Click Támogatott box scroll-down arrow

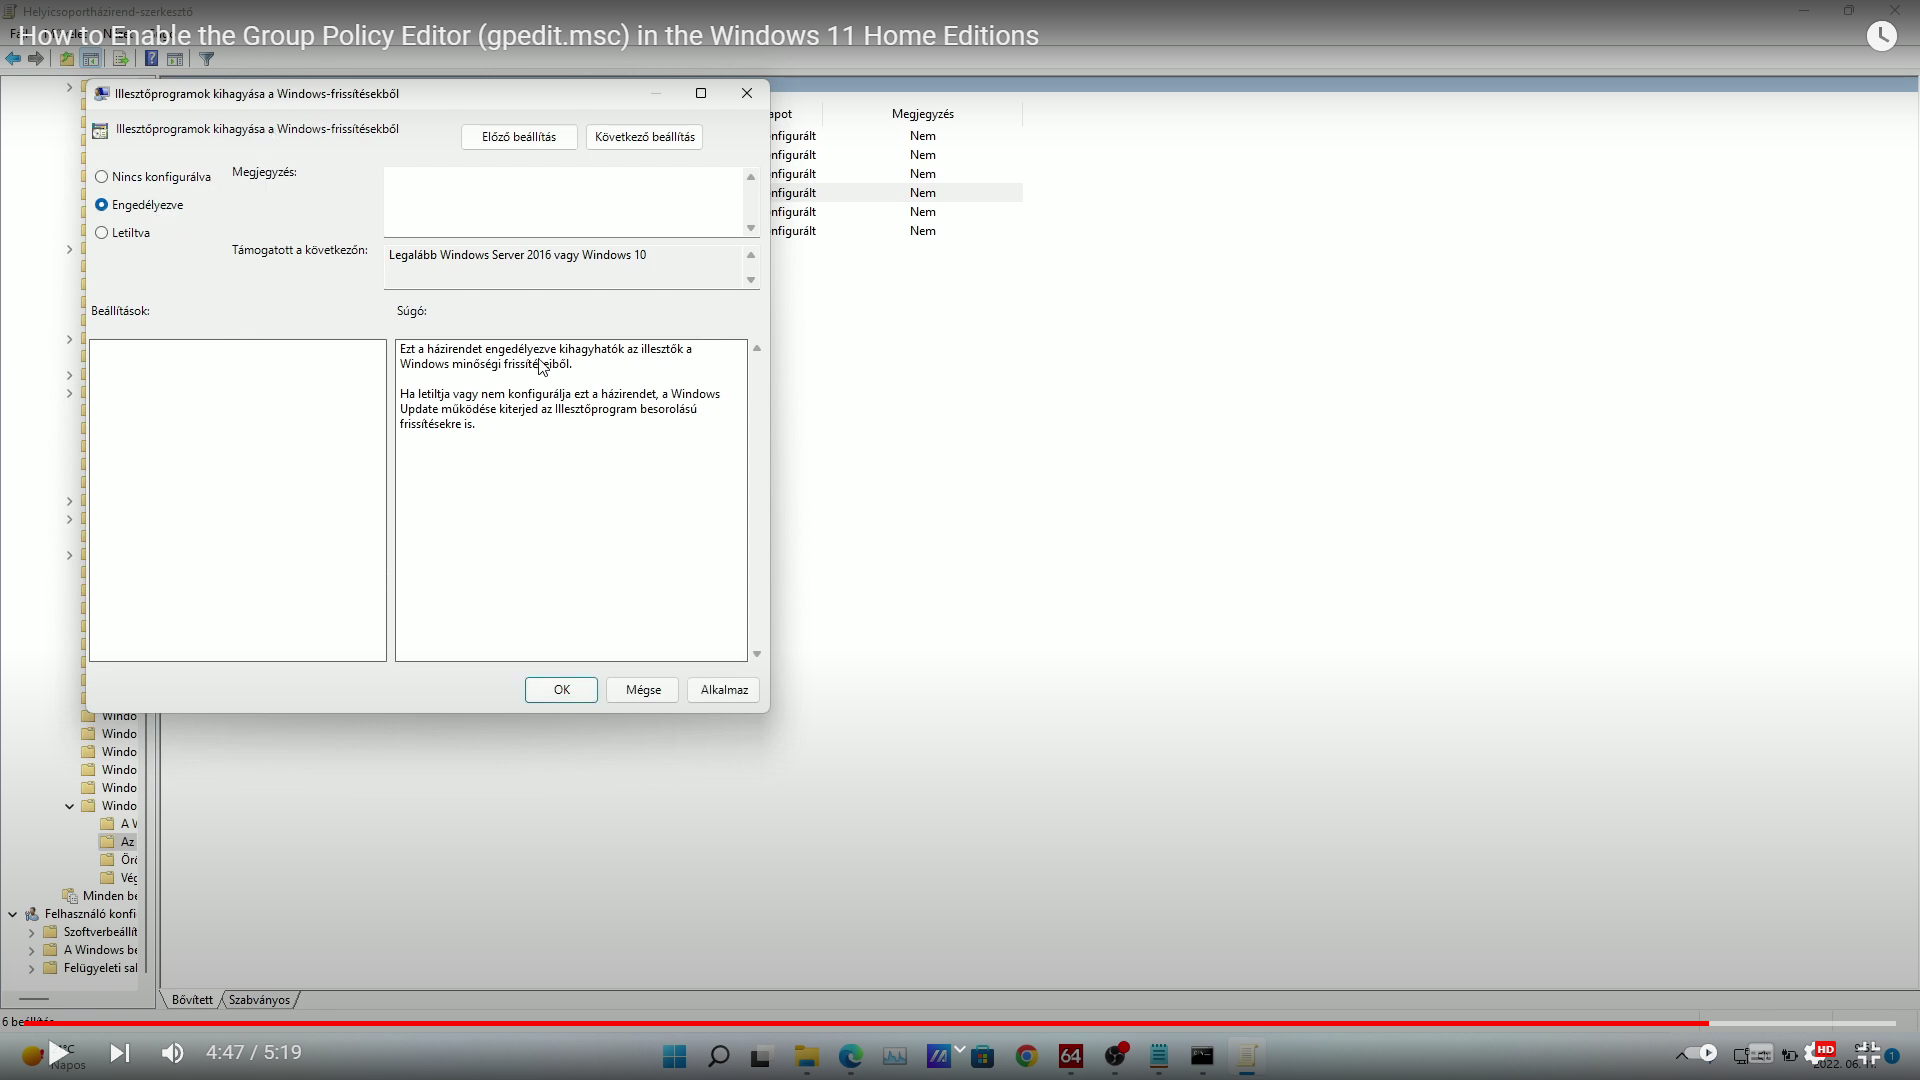tap(751, 280)
